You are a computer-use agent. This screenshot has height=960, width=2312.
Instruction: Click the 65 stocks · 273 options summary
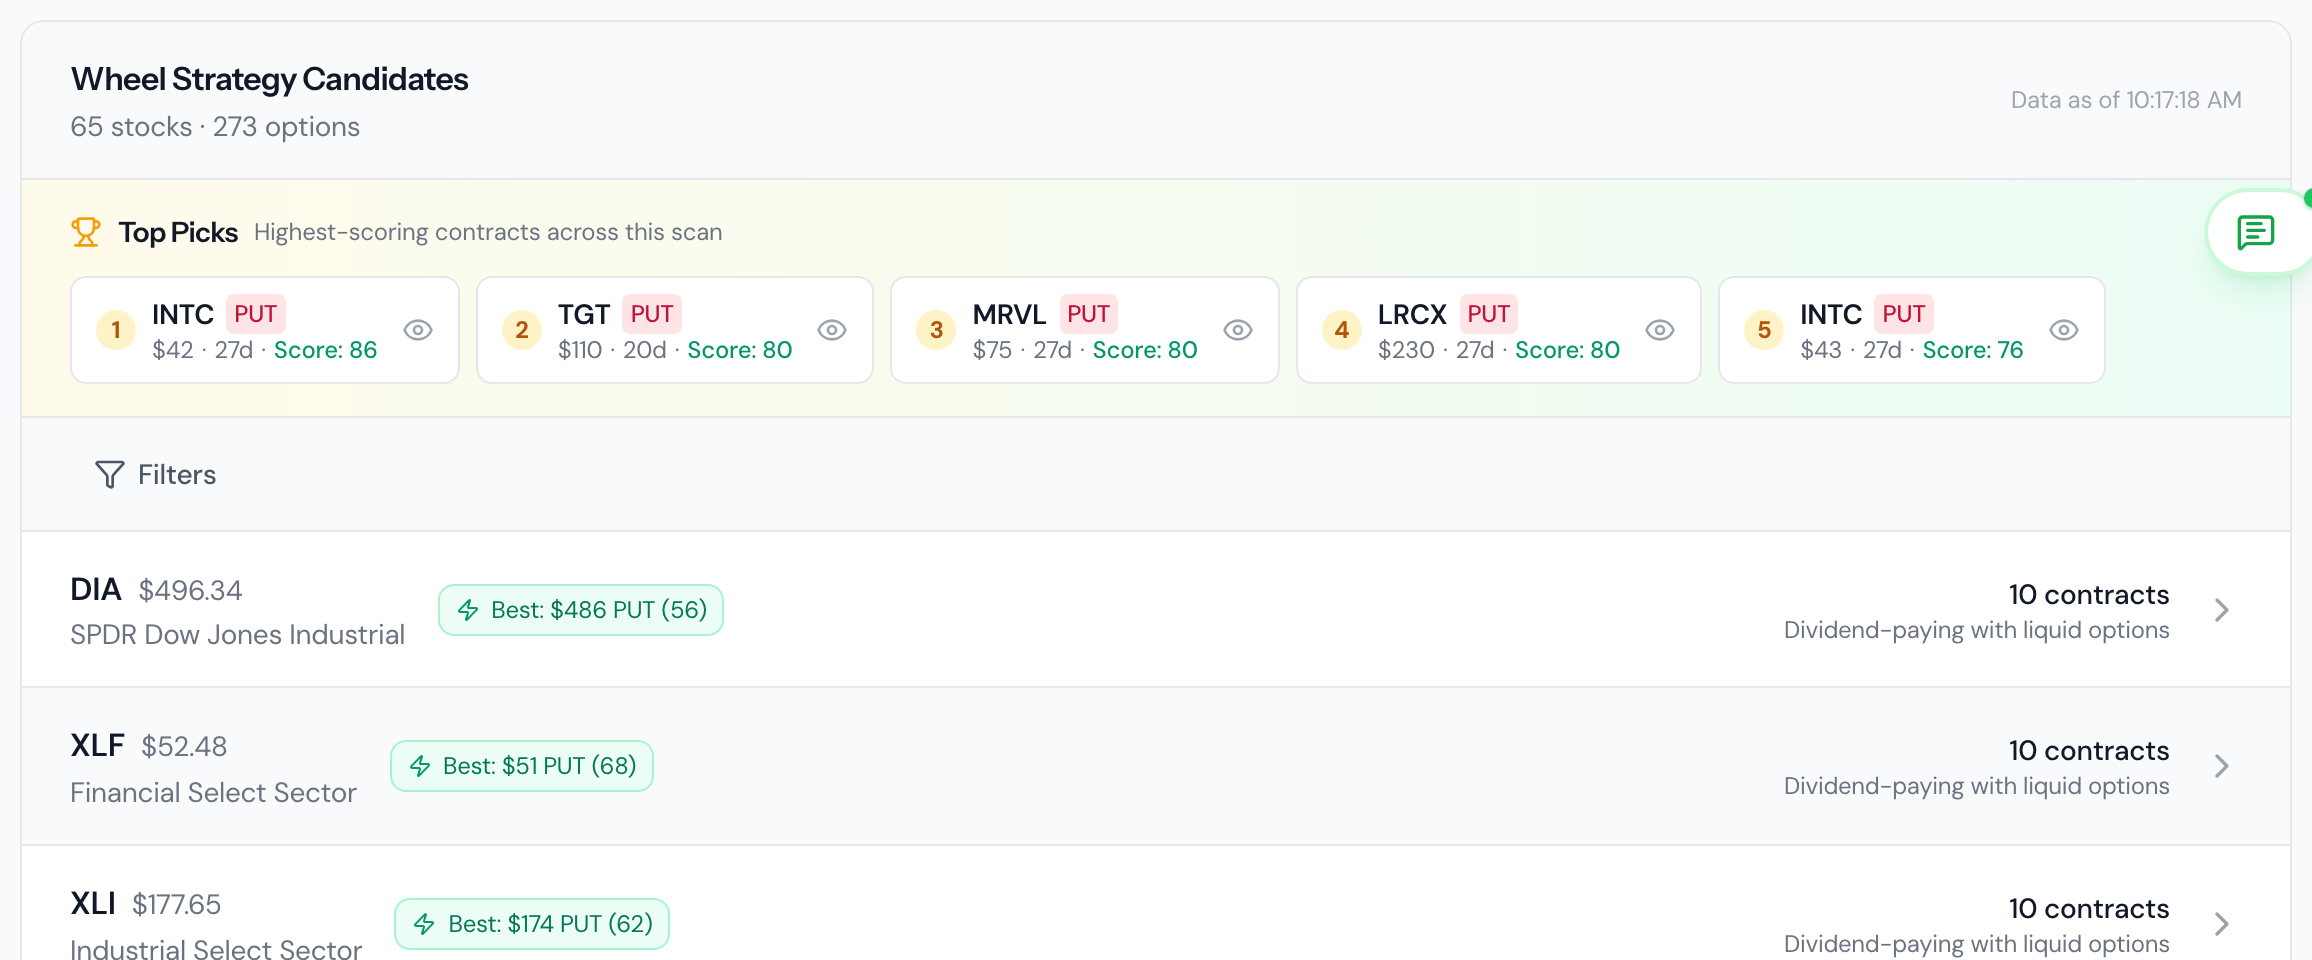pos(215,127)
